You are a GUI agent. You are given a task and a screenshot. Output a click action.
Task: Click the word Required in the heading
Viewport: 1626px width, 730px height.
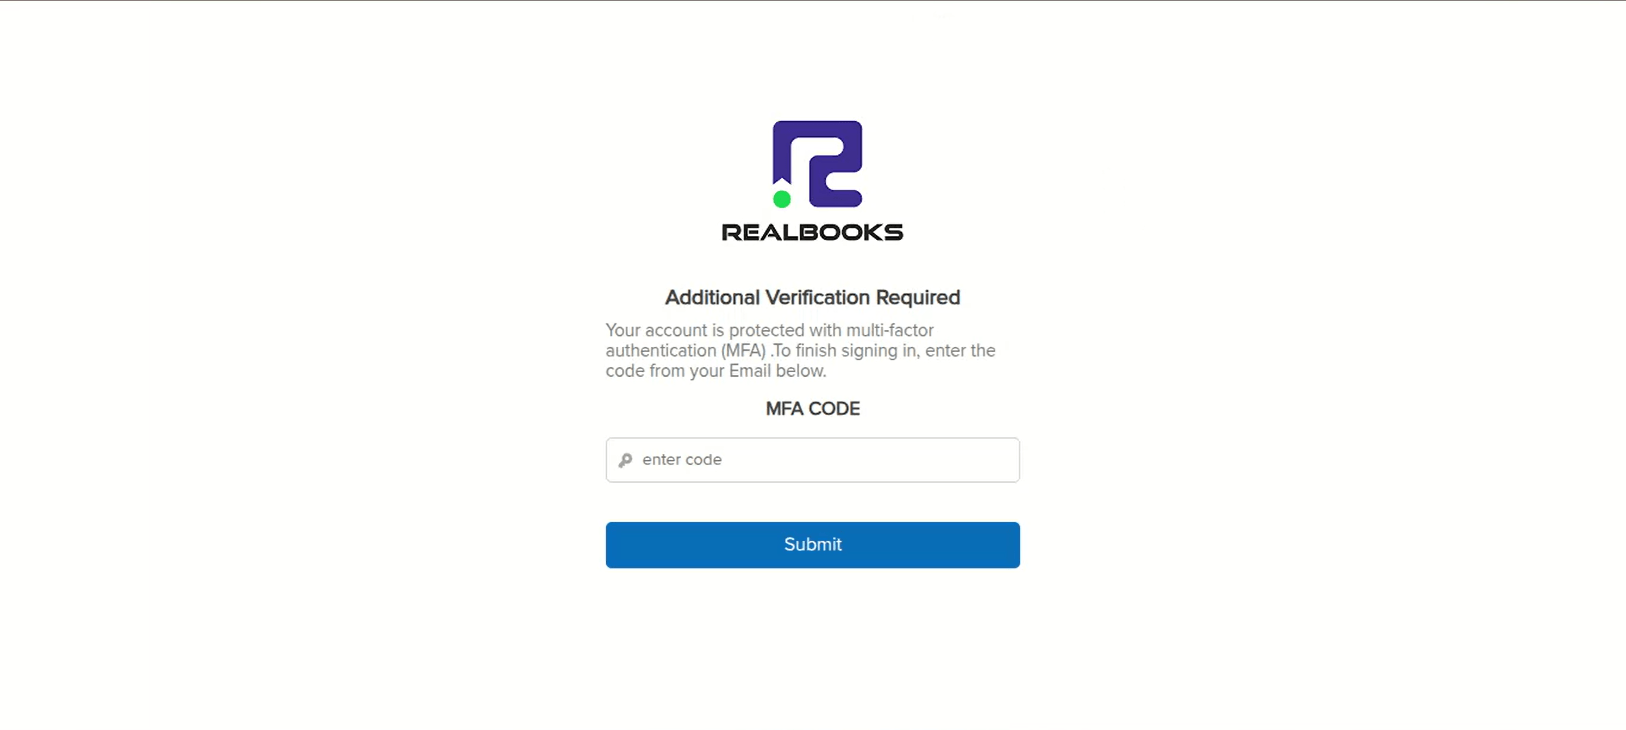(x=918, y=297)
